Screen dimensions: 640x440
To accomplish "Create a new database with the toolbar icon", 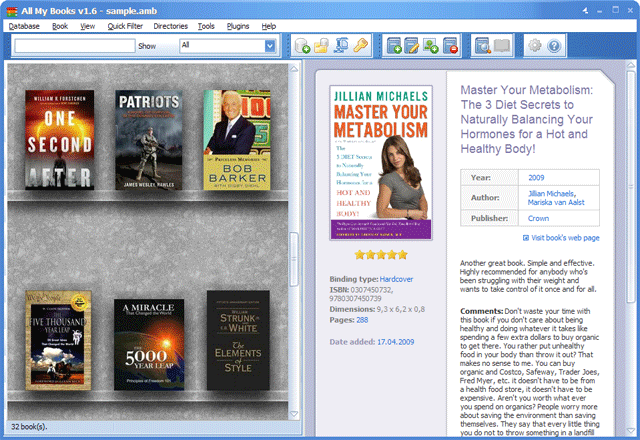I will (302, 46).
